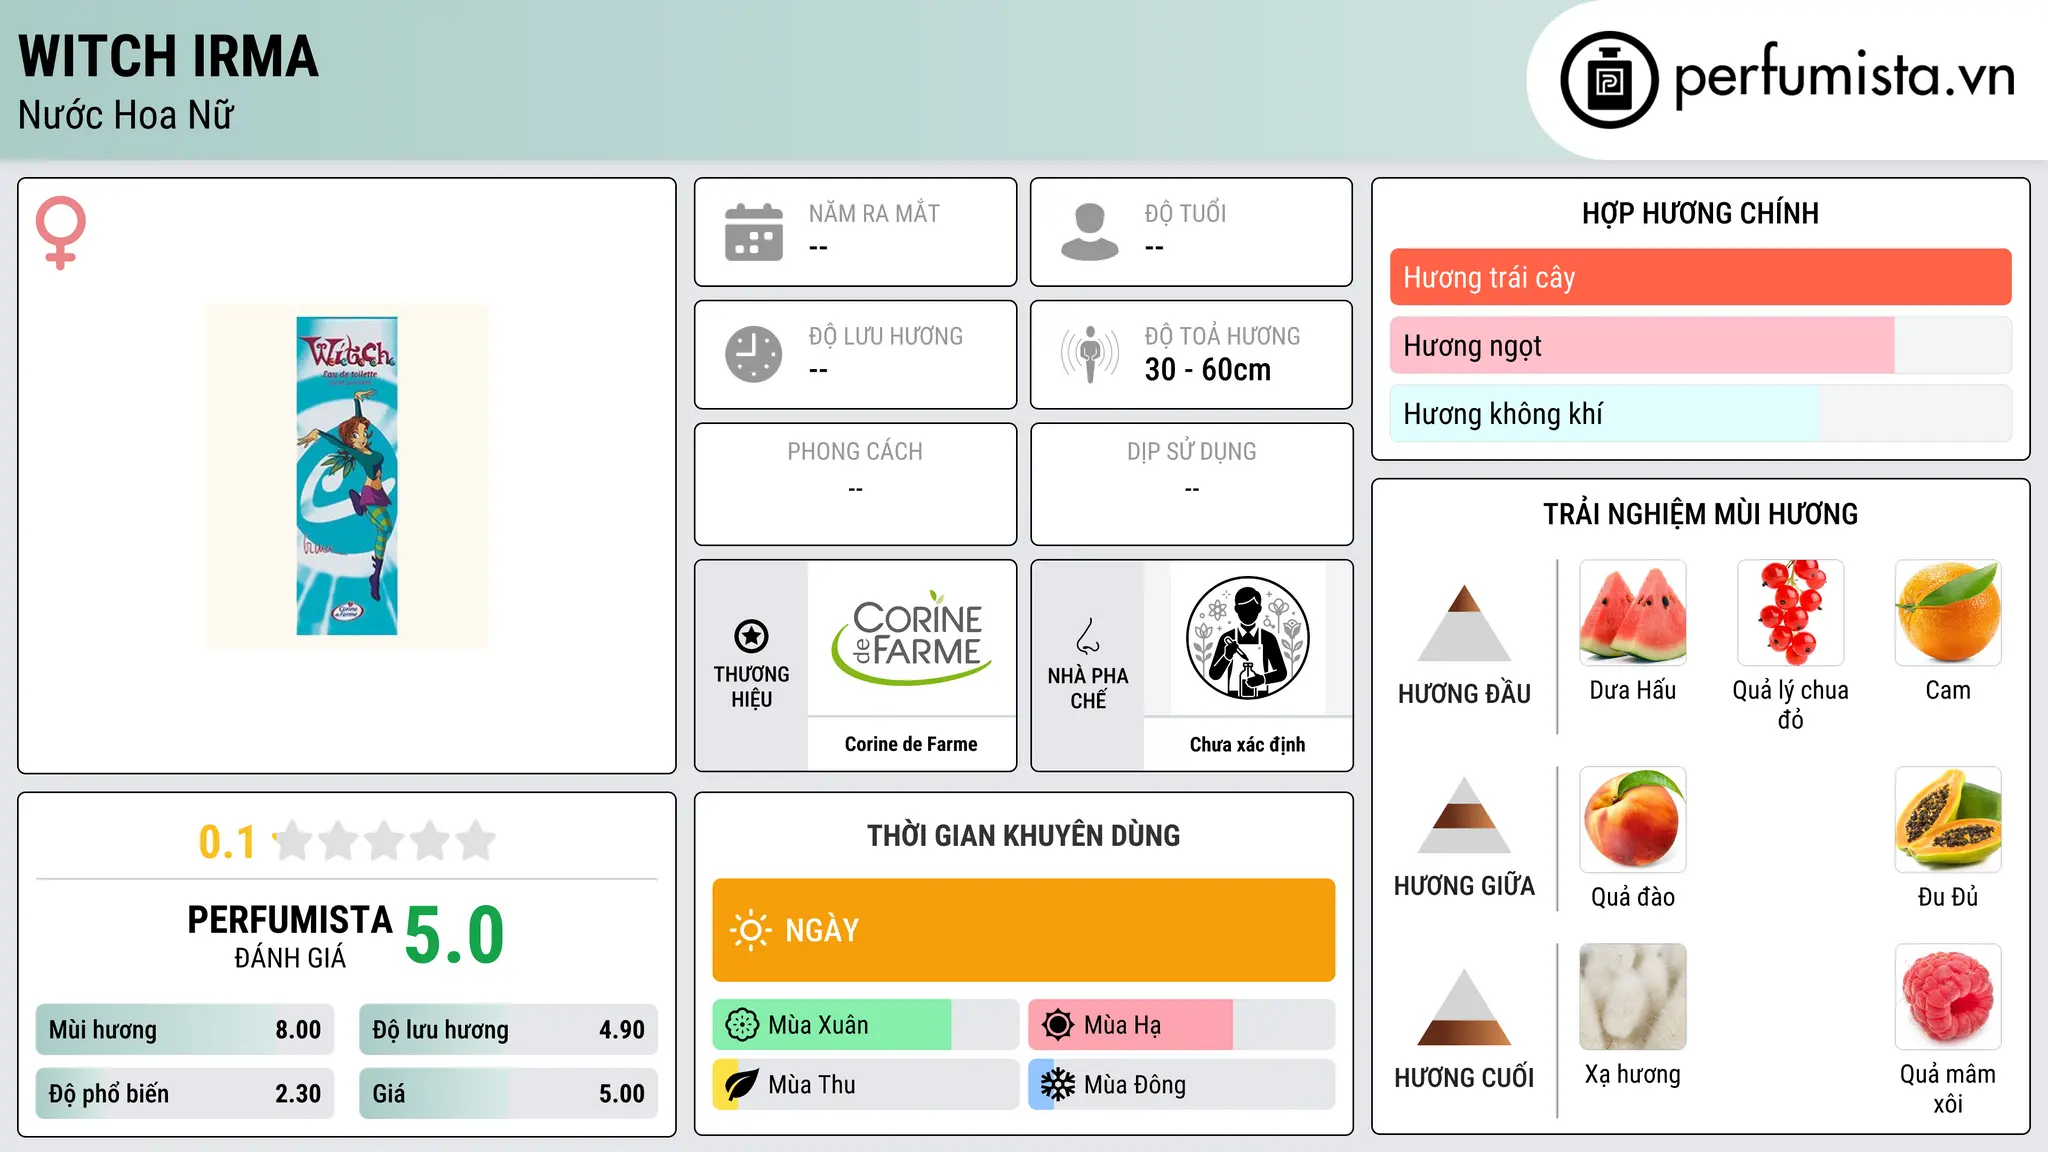Open the Corine de Farme brand logo

point(912,637)
